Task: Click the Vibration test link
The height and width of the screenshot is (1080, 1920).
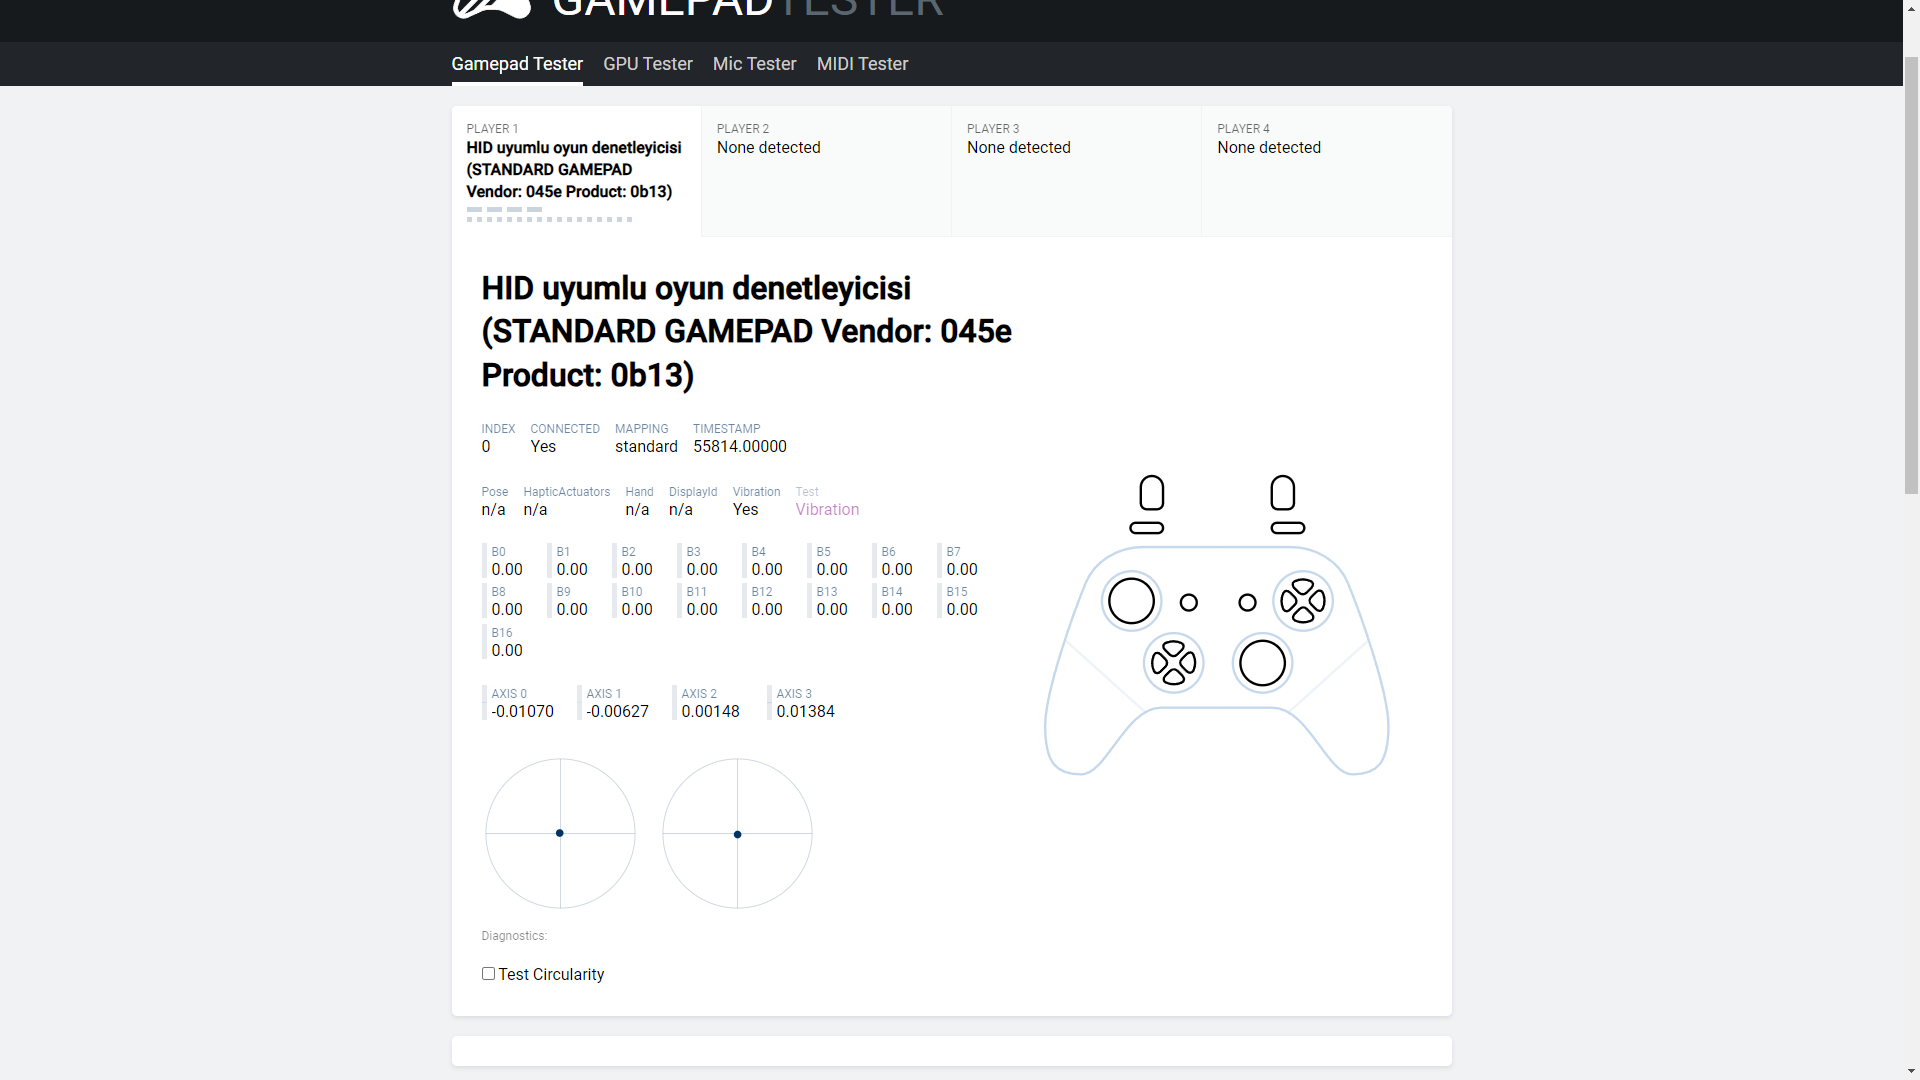Action: (827, 510)
